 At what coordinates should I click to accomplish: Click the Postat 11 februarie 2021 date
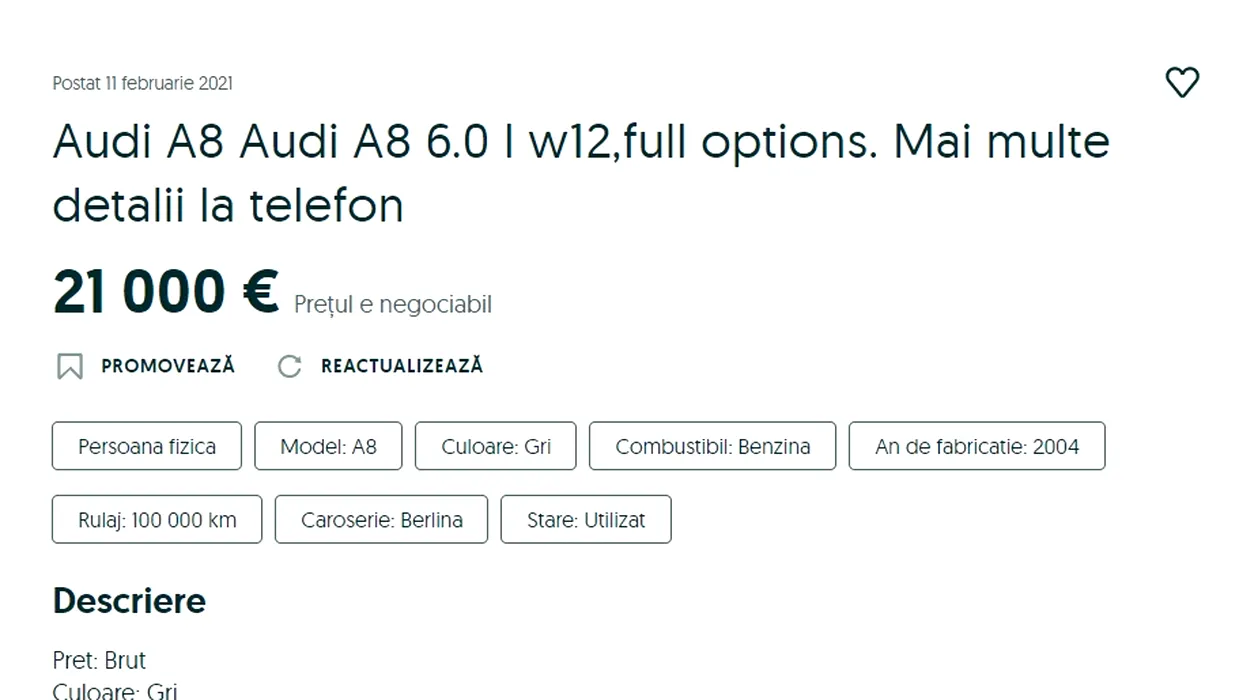coord(142,83)
